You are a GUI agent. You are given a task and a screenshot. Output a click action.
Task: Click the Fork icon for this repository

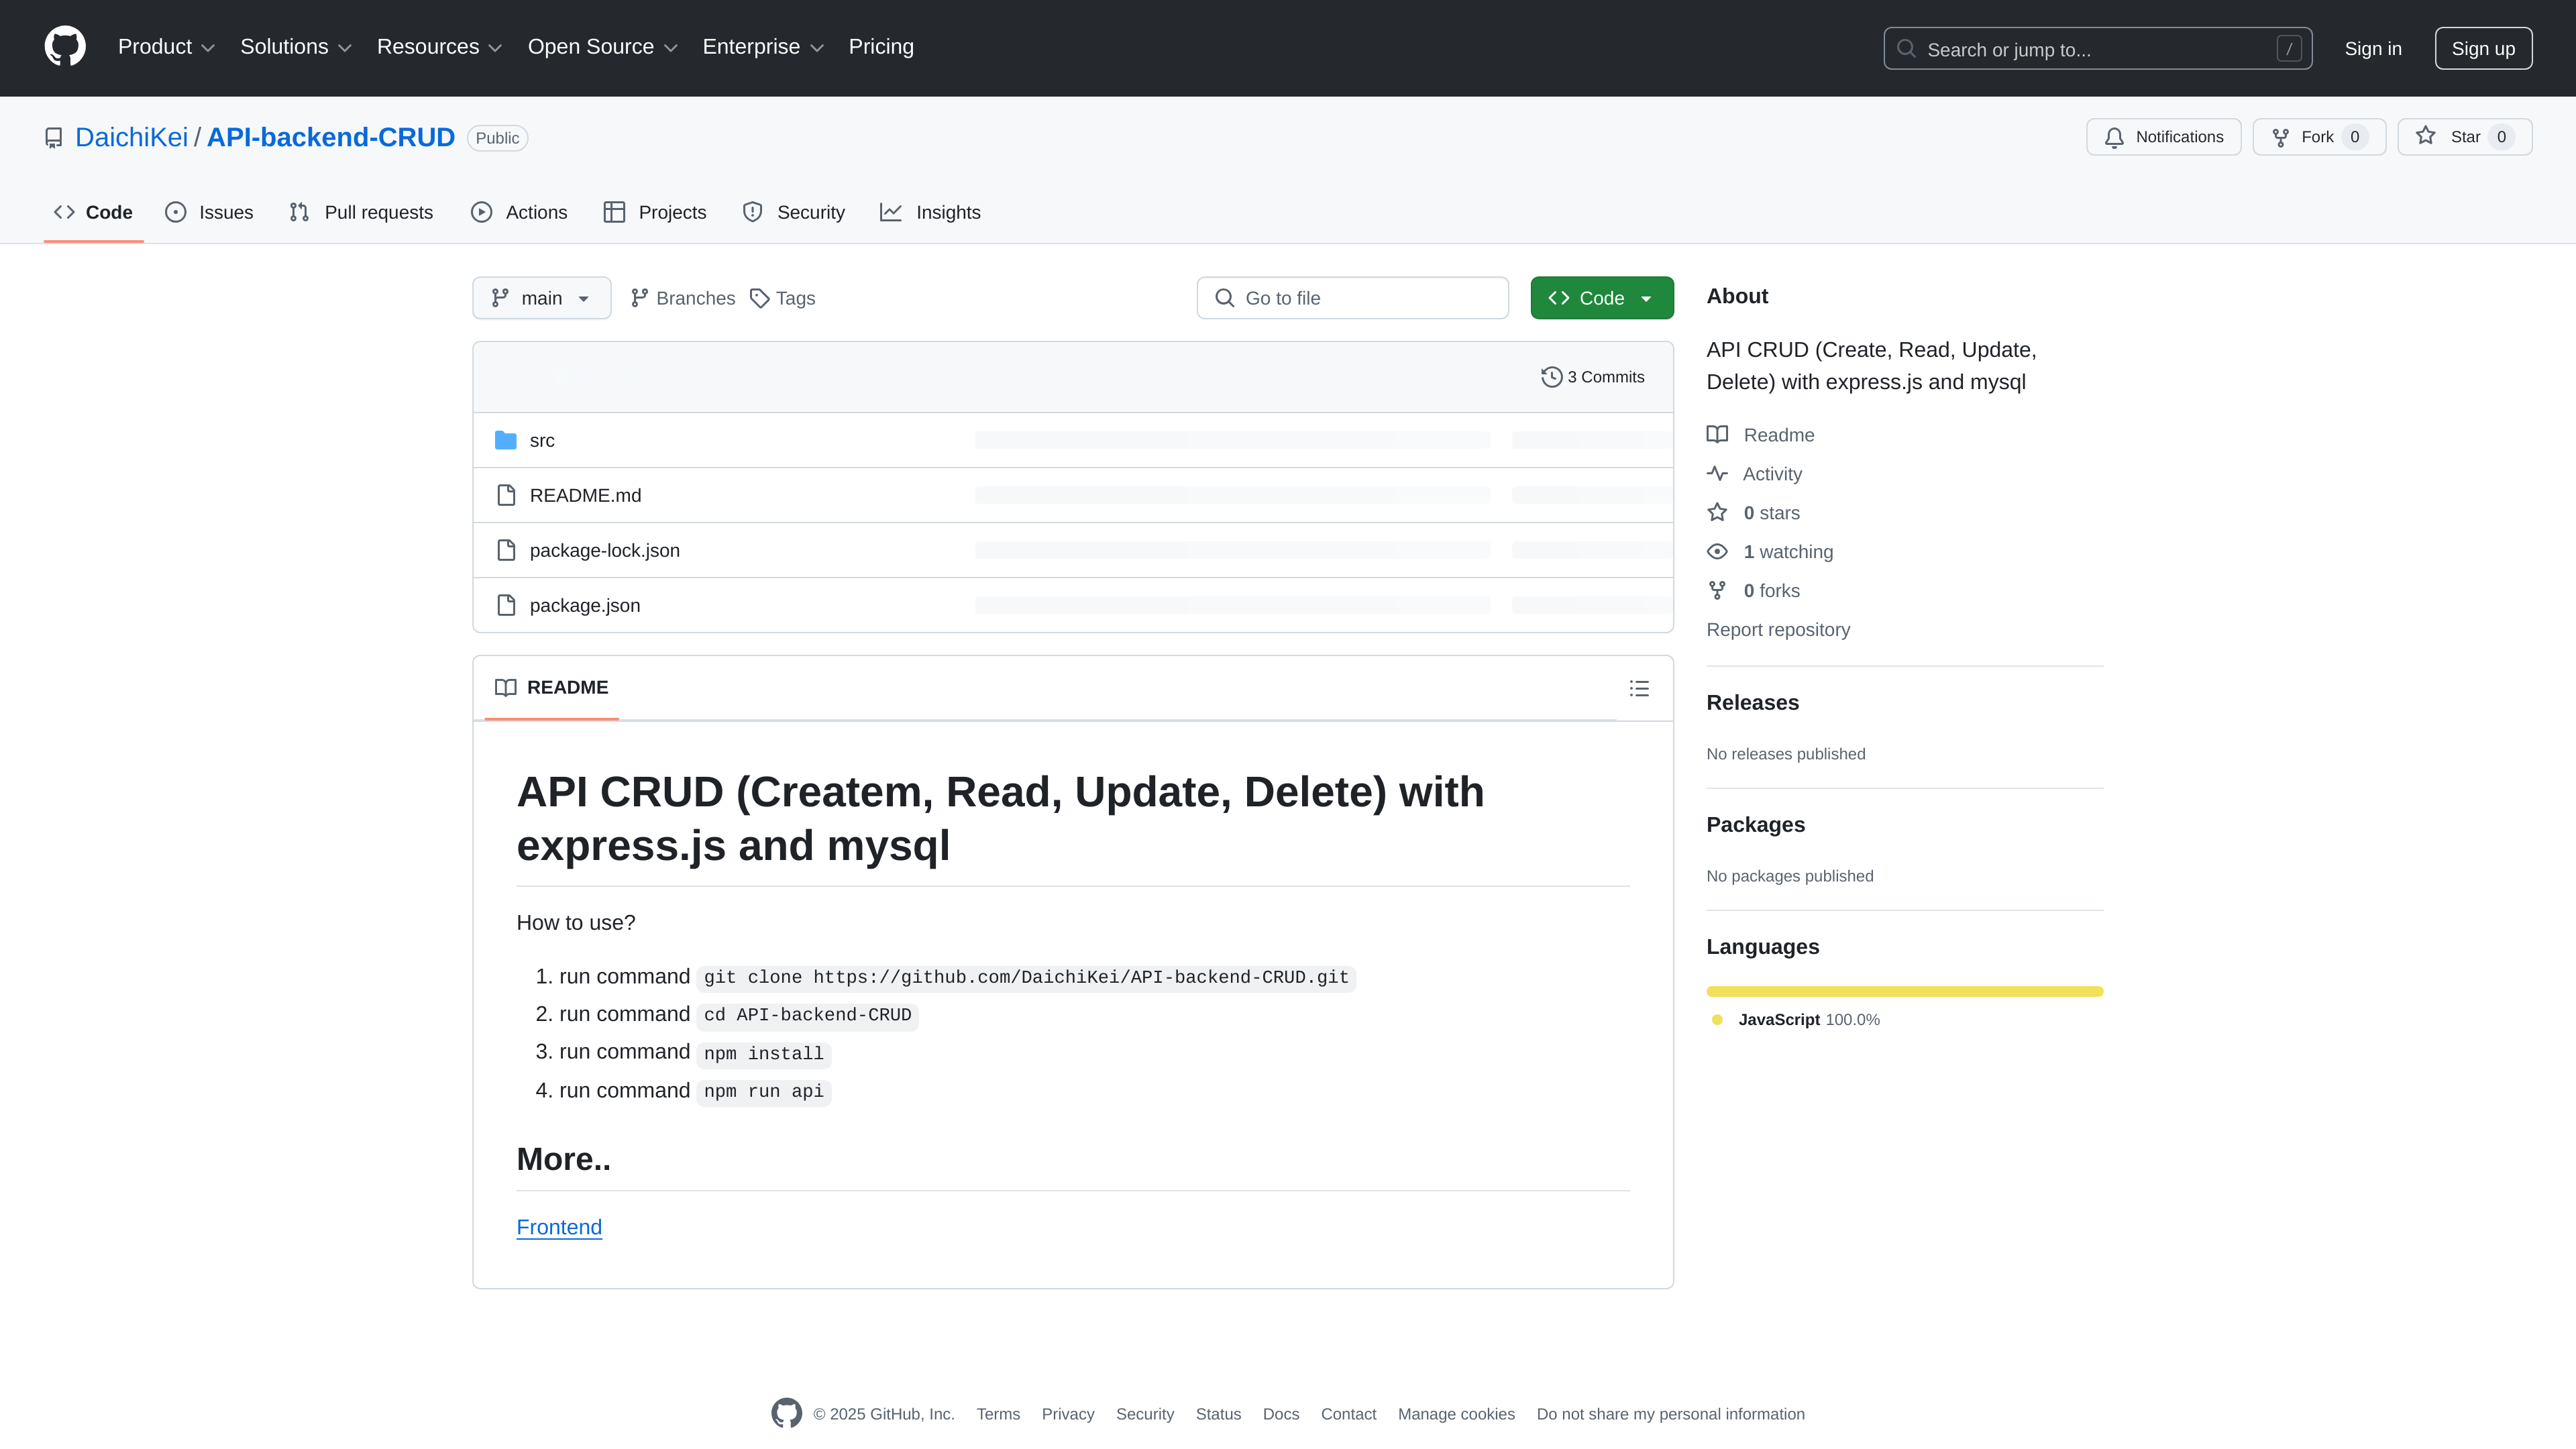2281,137
